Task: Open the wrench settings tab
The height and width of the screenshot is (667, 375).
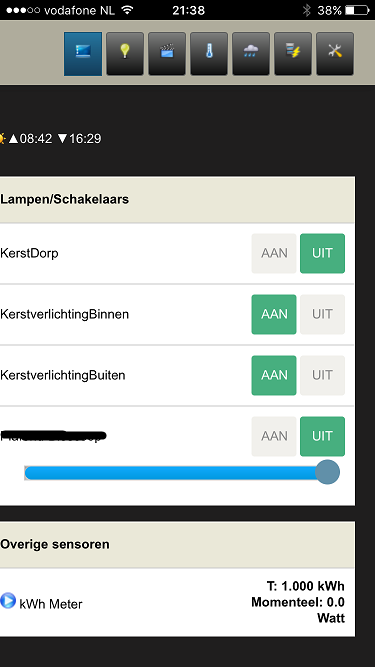Action: coord(335,54)
